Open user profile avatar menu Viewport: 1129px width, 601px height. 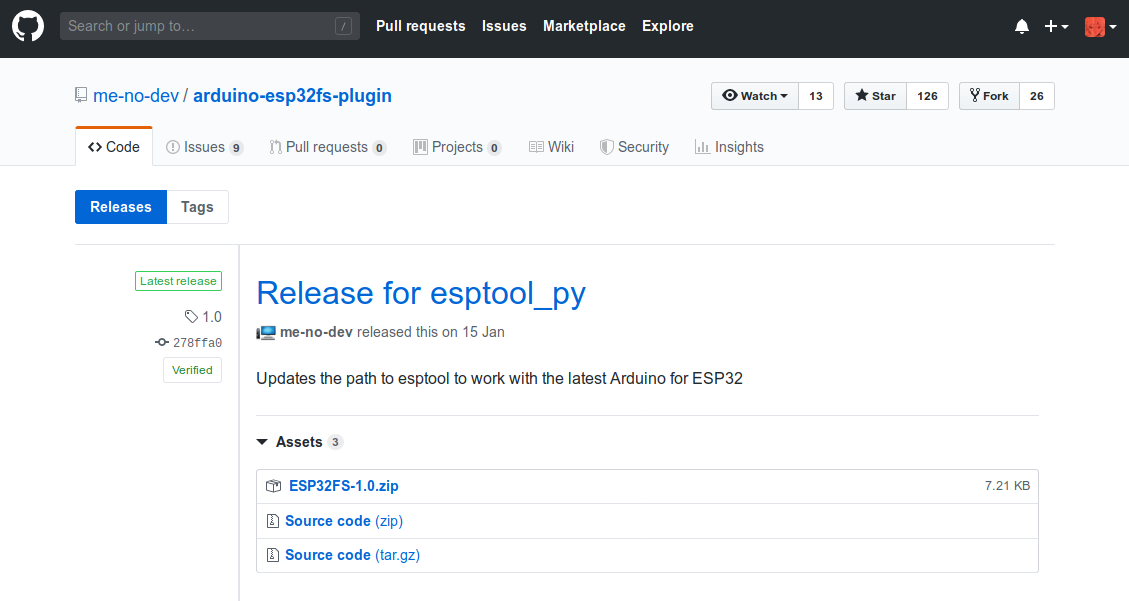pyautogui.click(x=1100, y=27)
